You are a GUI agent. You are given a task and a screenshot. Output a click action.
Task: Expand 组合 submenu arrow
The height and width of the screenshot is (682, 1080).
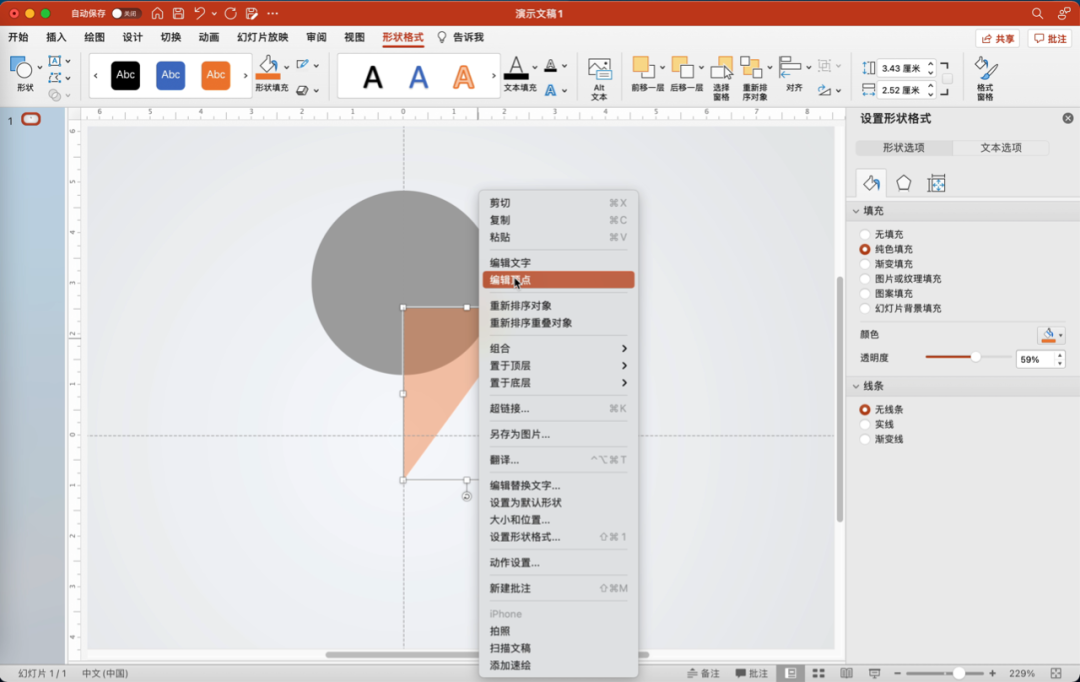tap(624, 349)
